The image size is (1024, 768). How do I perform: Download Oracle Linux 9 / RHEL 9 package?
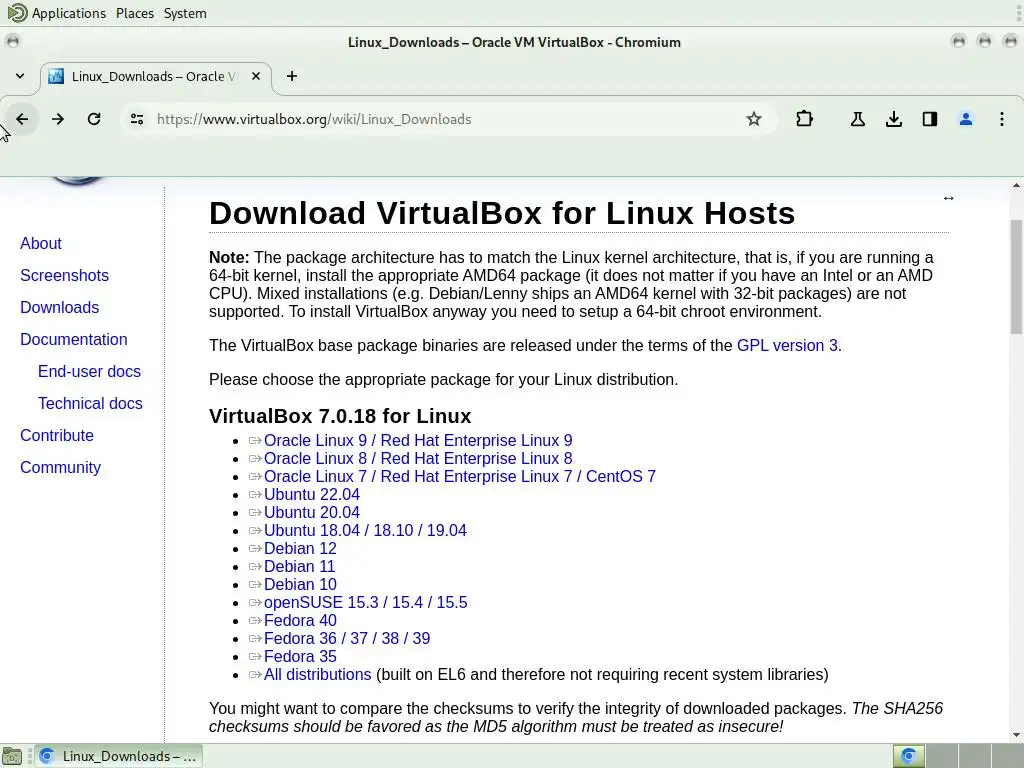coord(418,440)
